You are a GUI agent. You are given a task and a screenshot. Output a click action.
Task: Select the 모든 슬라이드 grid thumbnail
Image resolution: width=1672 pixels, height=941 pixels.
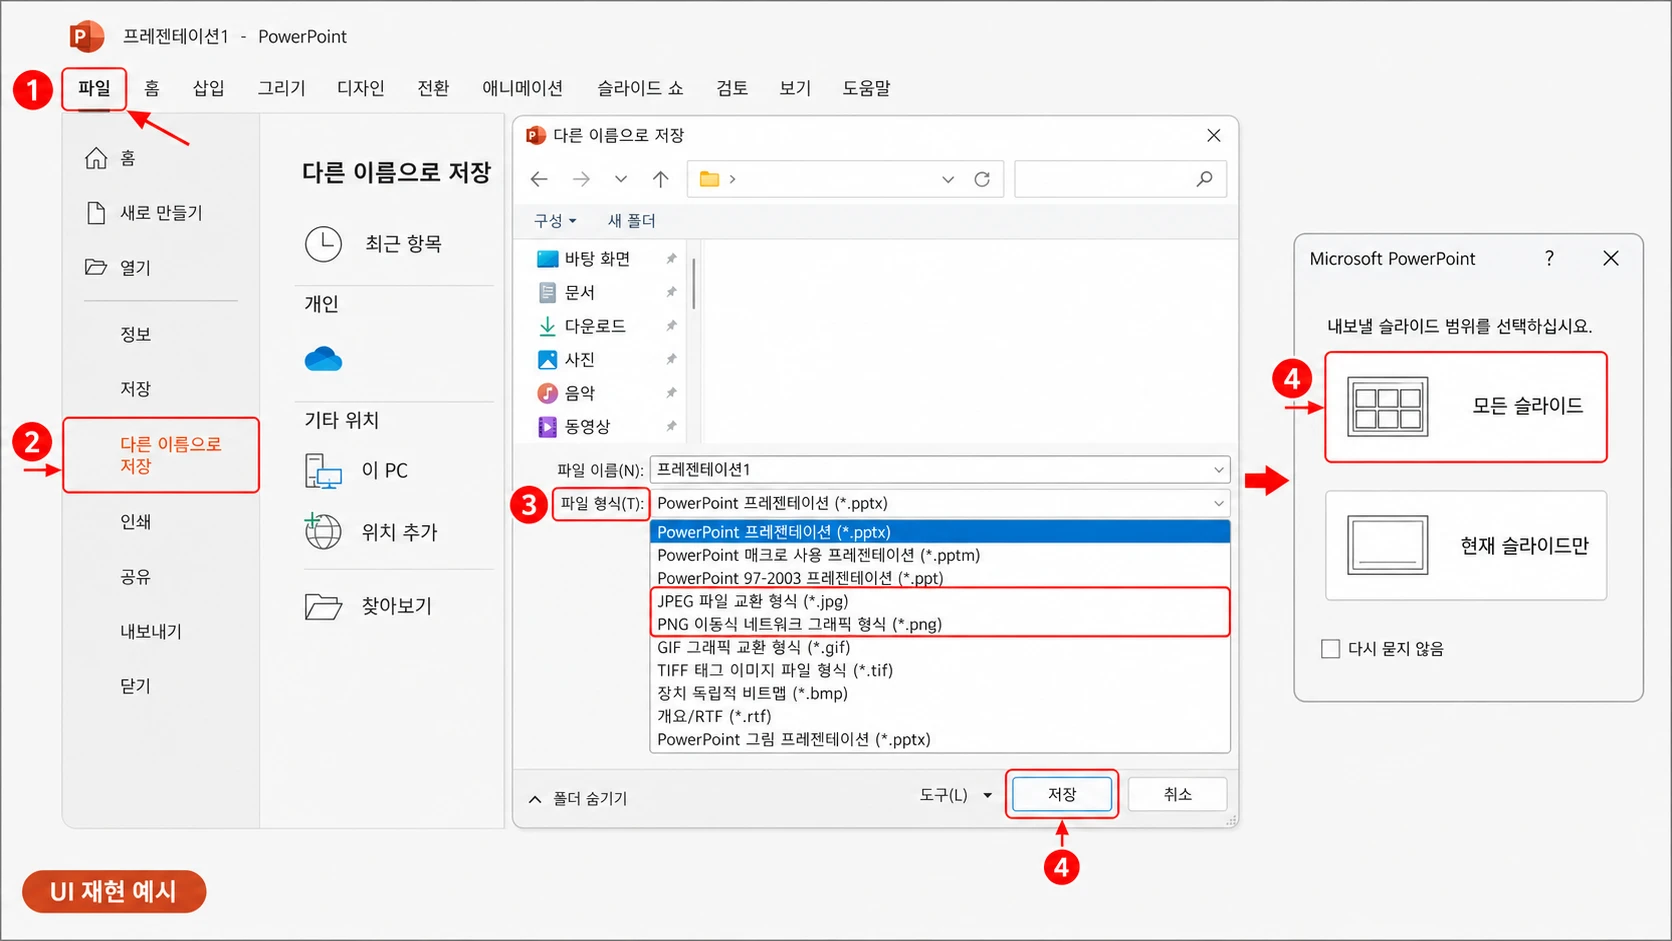coord(1387,406)
